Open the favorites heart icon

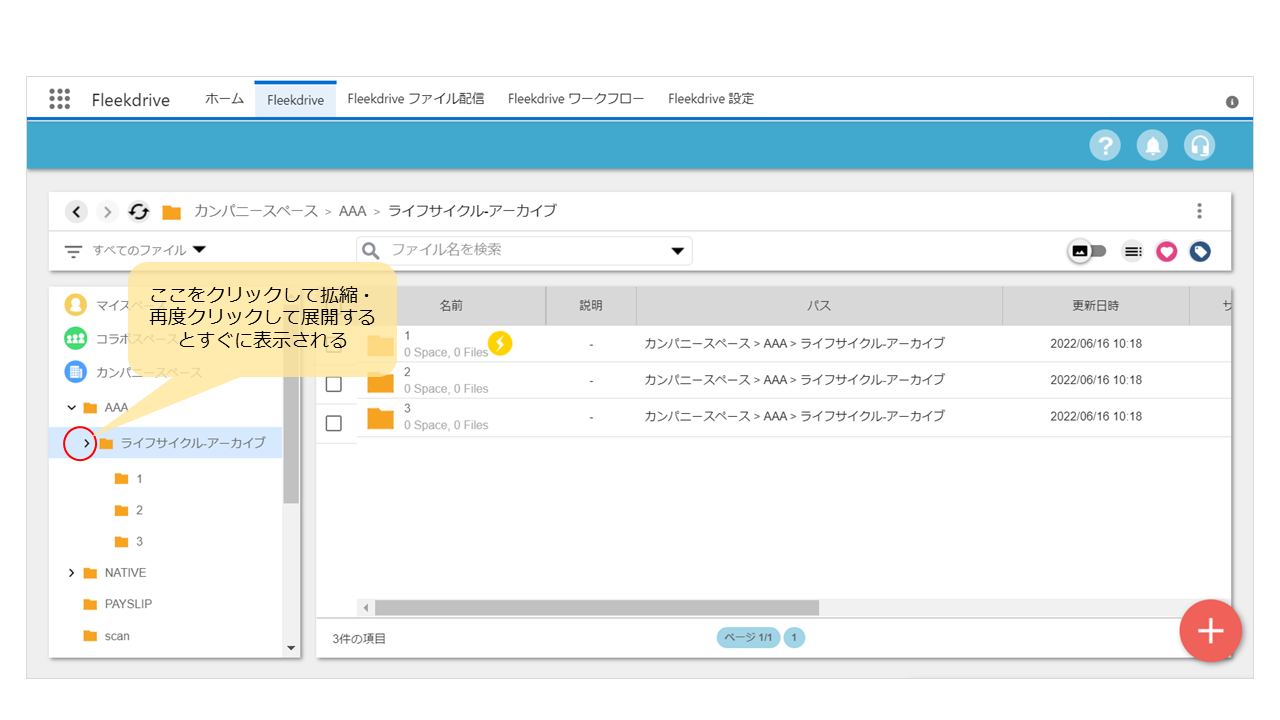coord(1166,252)
